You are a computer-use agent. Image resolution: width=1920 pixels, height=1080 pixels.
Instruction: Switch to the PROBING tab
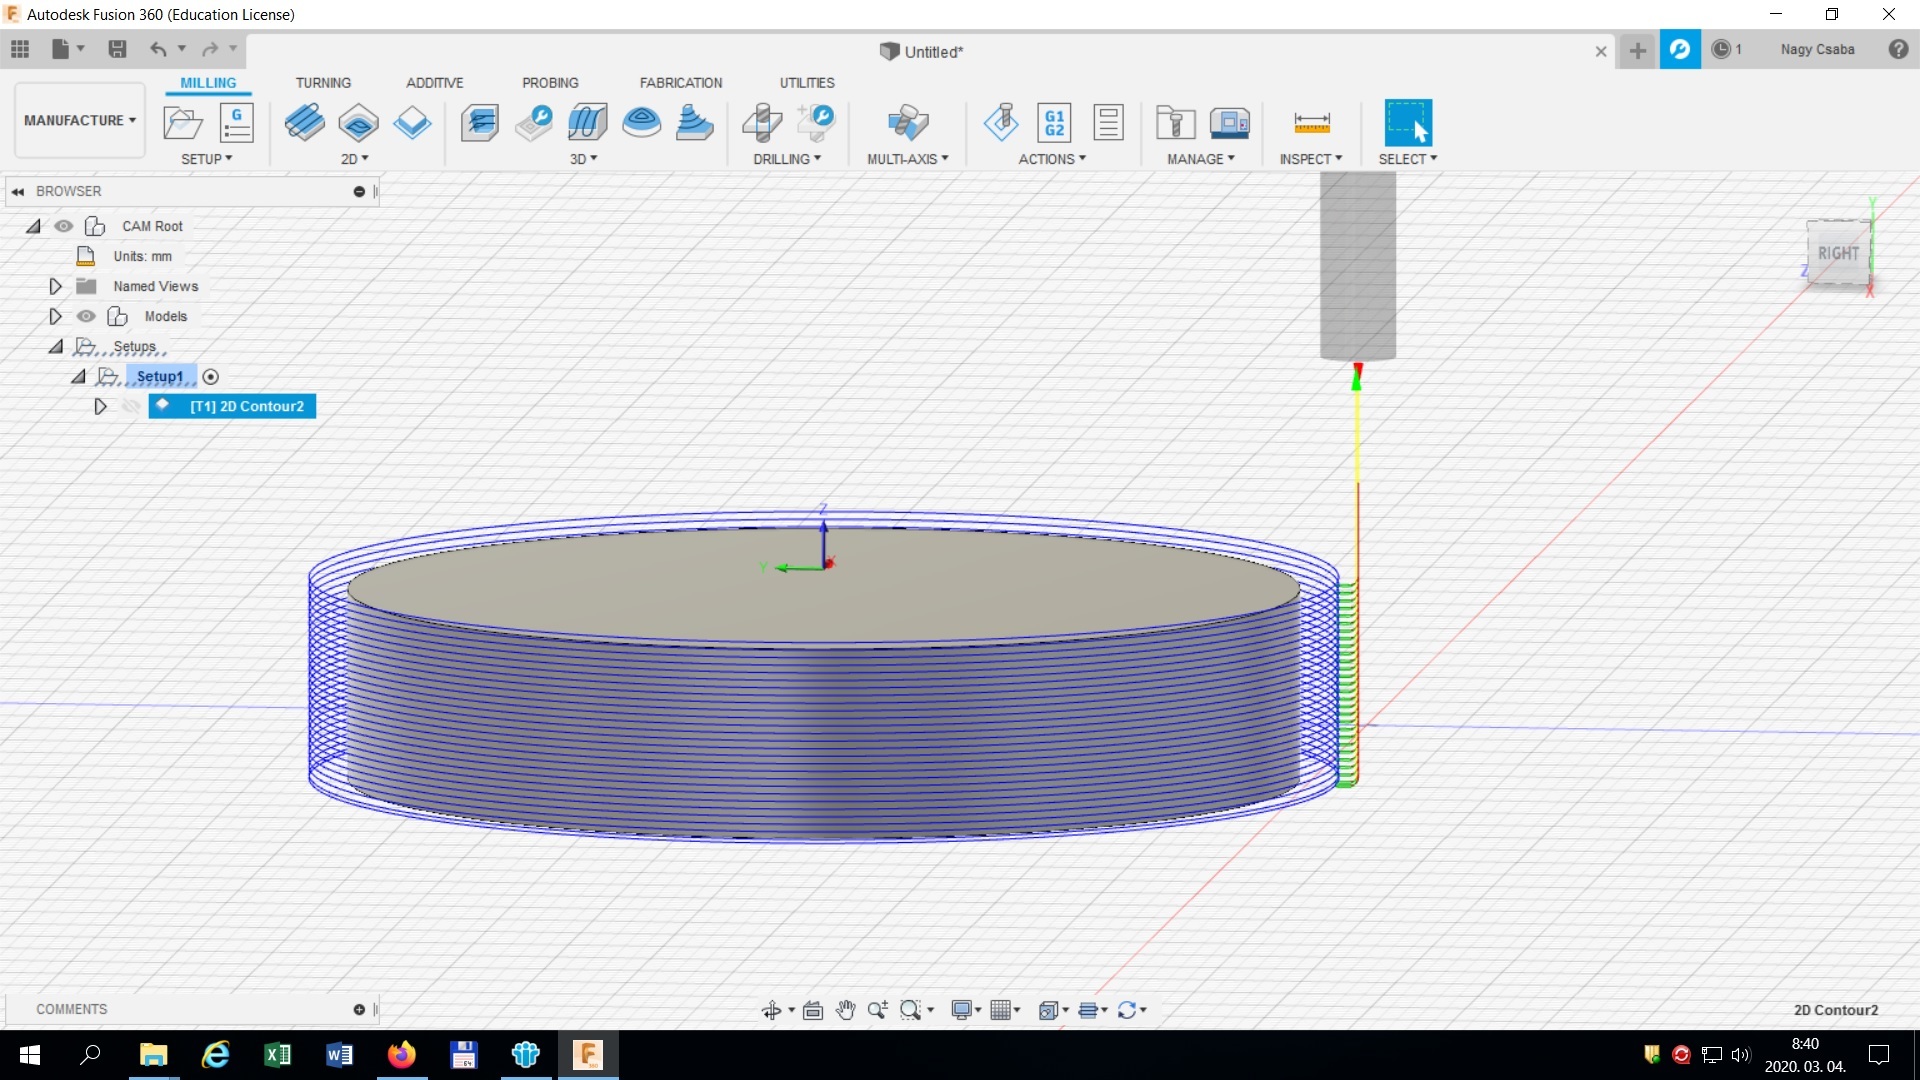550,83
